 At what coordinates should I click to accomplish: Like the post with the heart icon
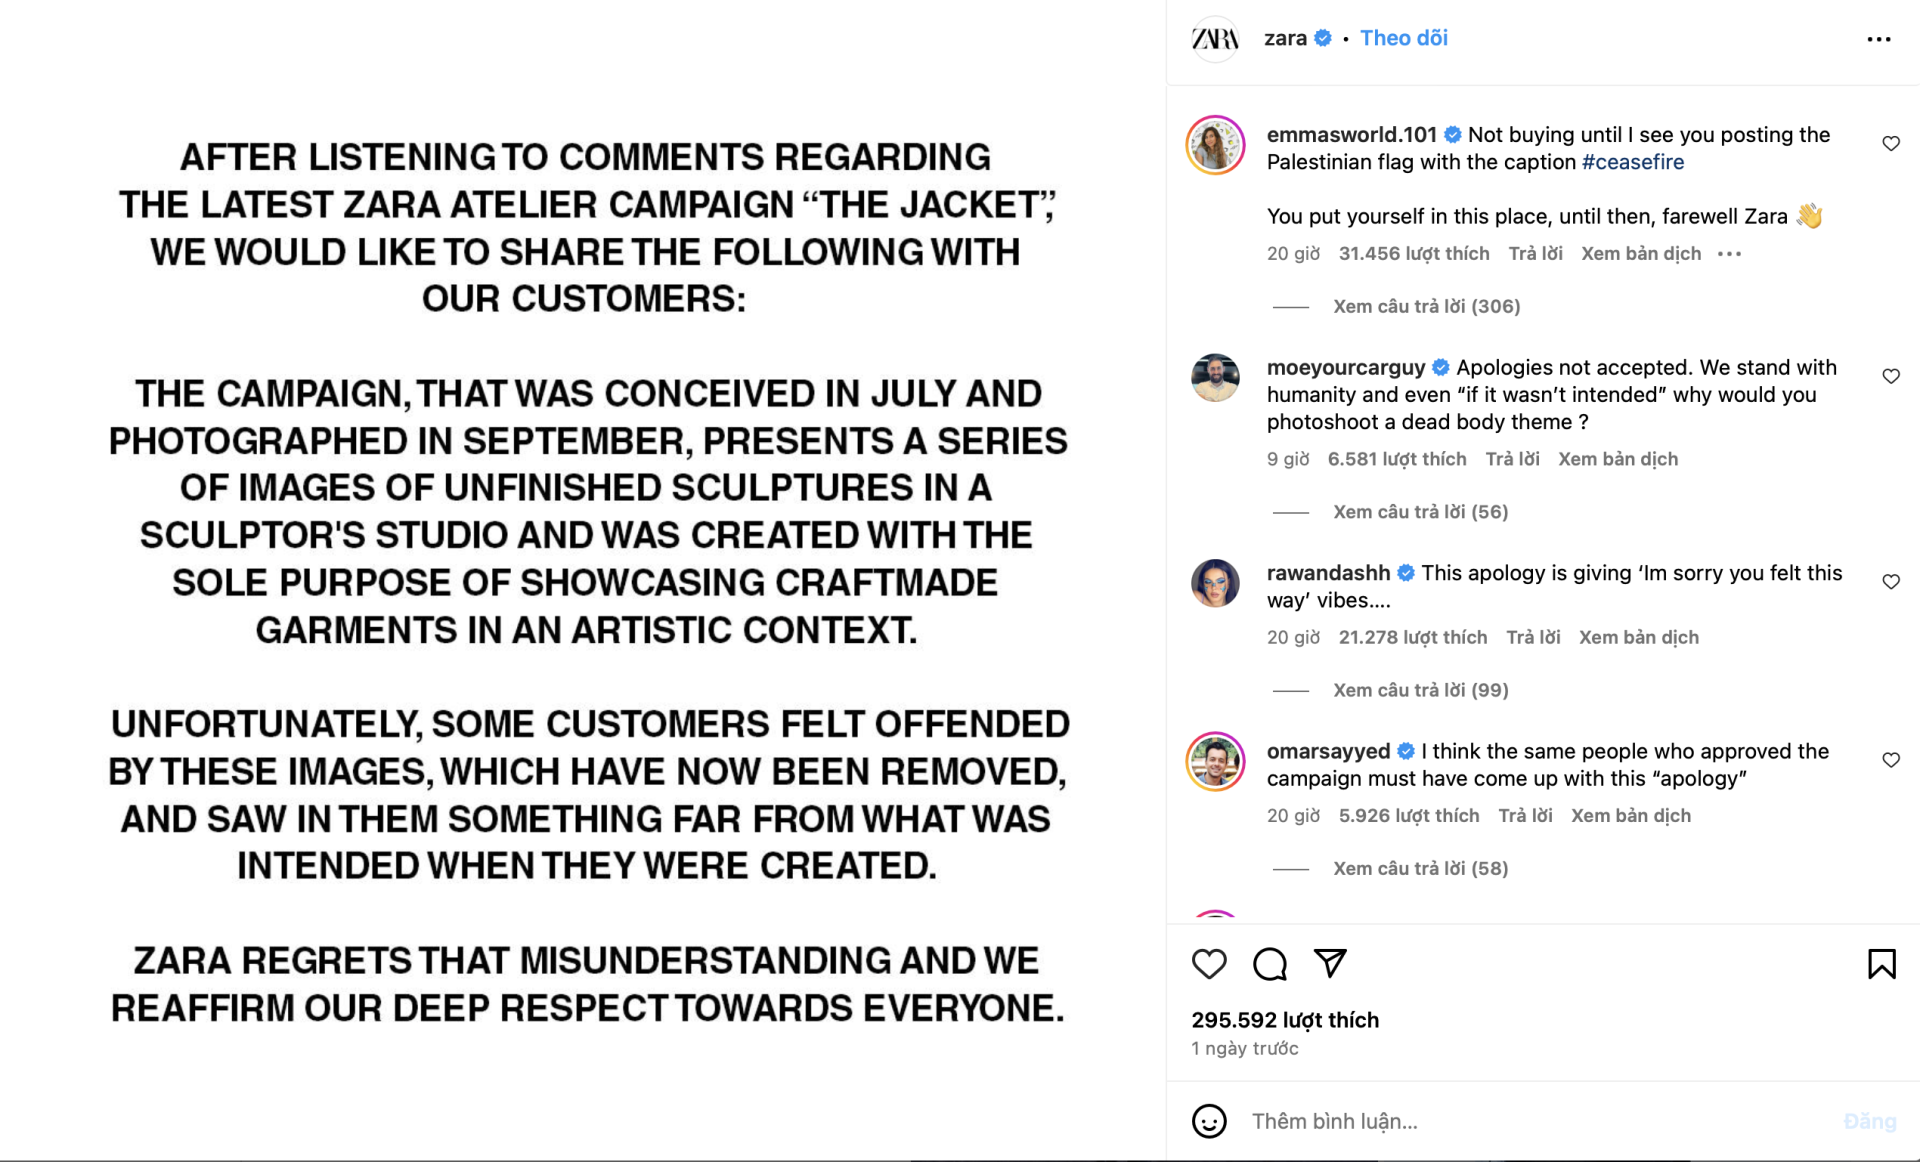(1209, 963)
